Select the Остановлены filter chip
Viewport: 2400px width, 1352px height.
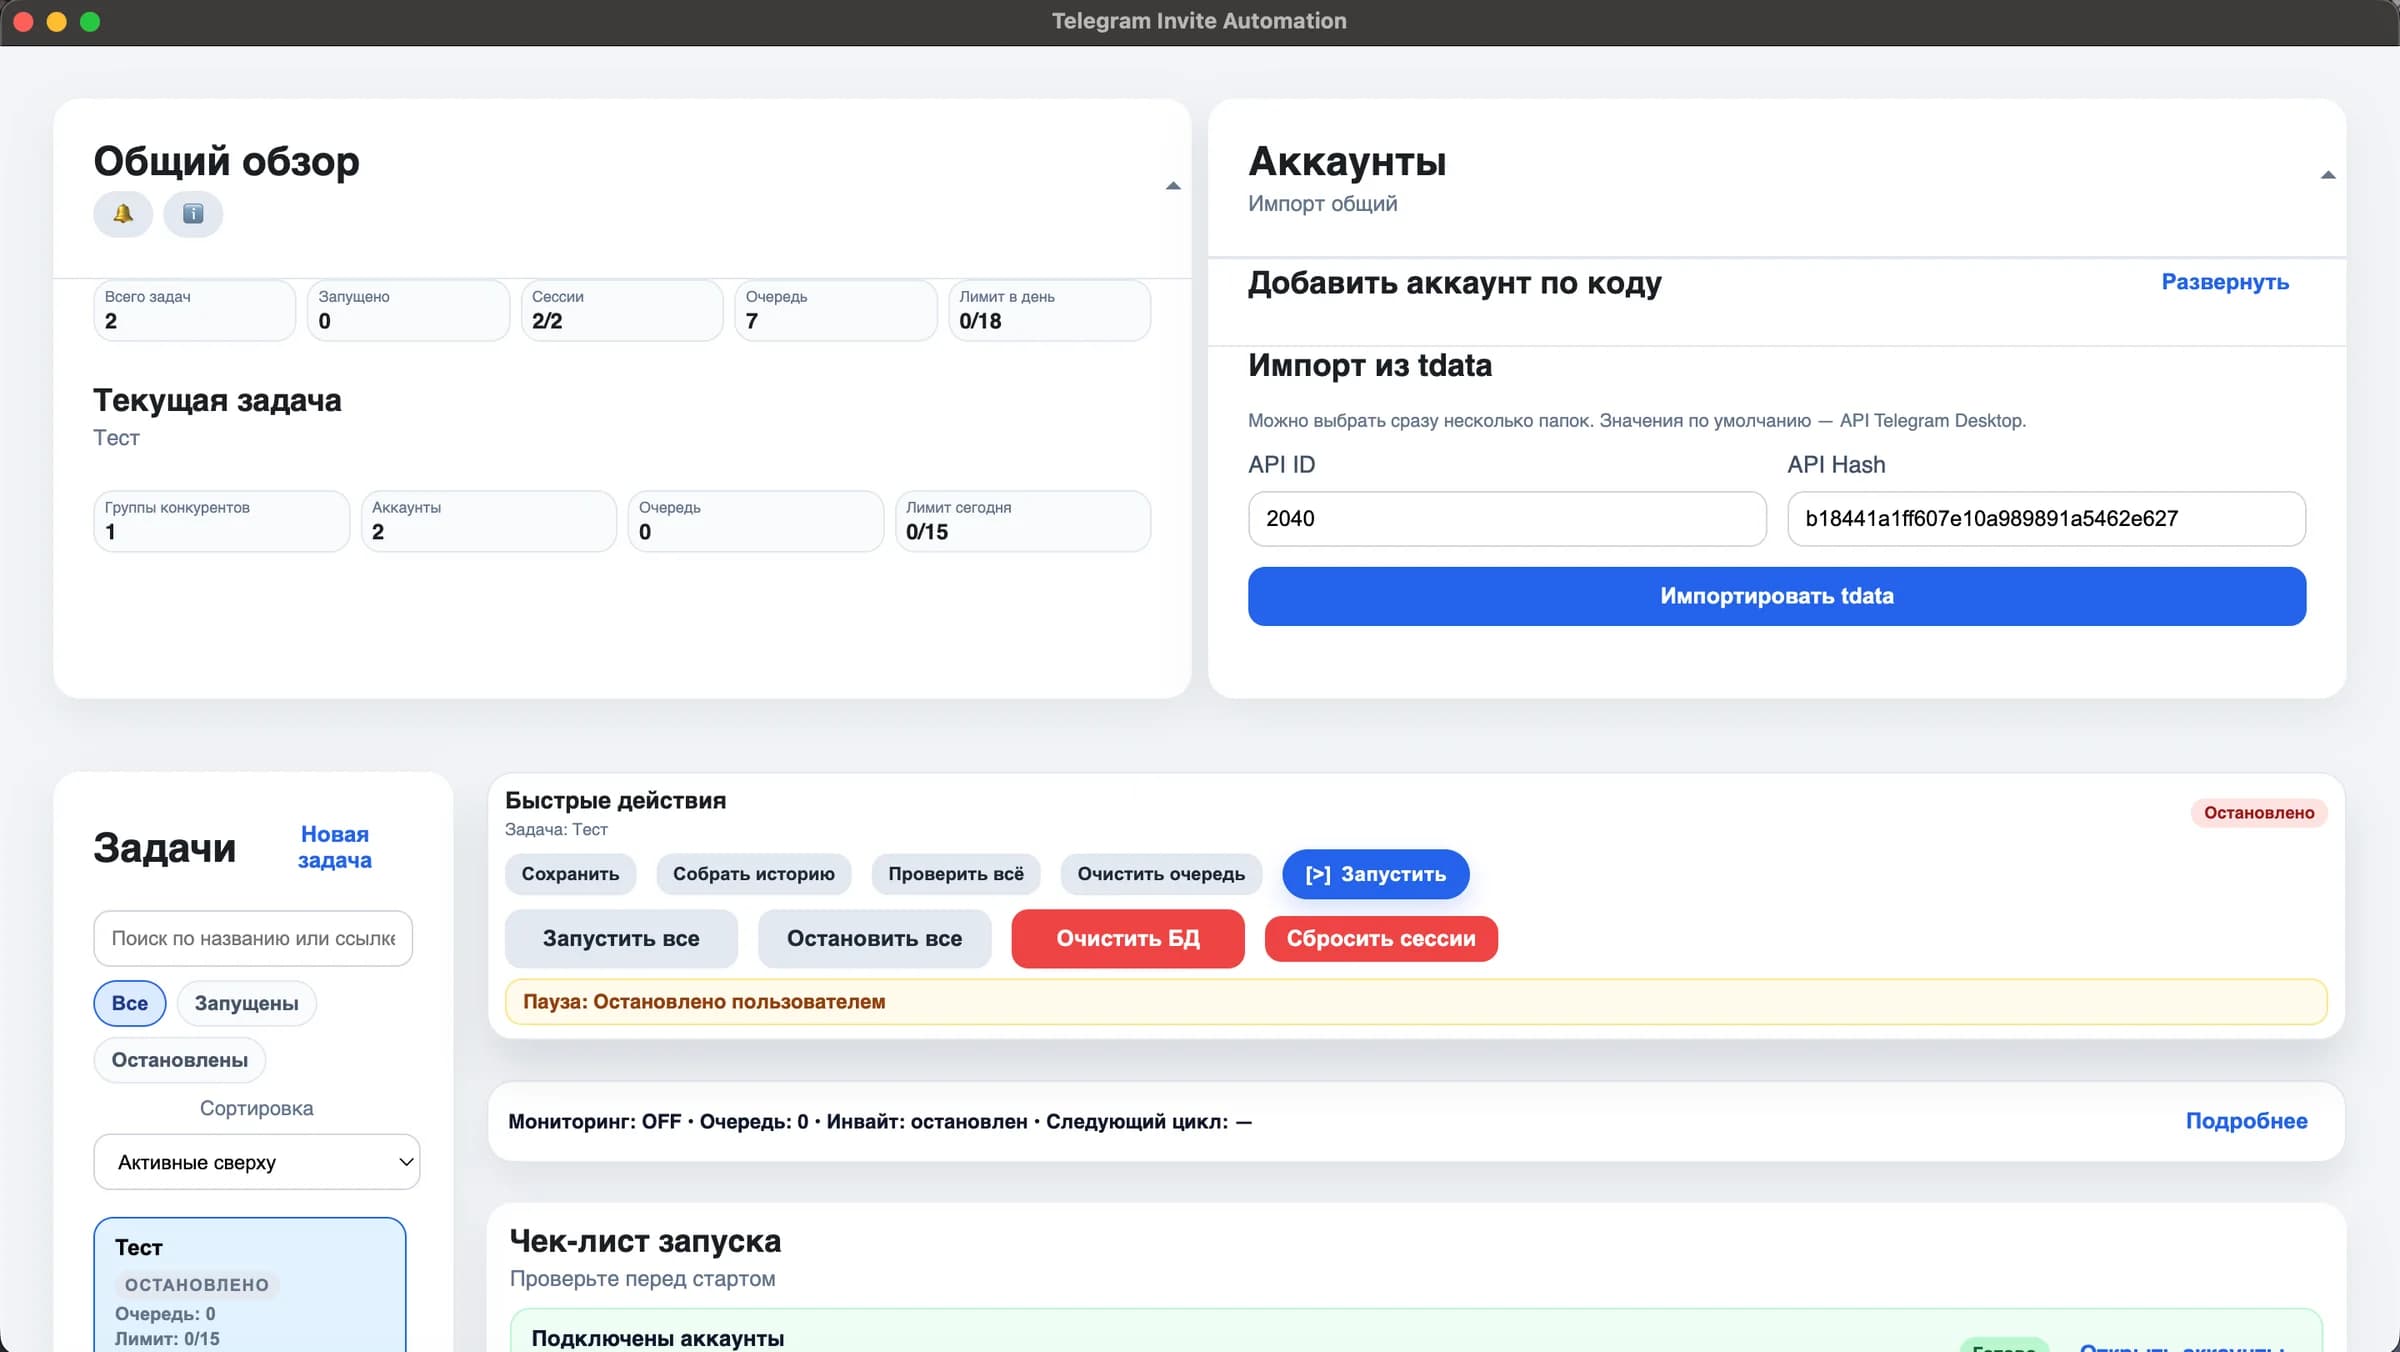(180, 1060)
